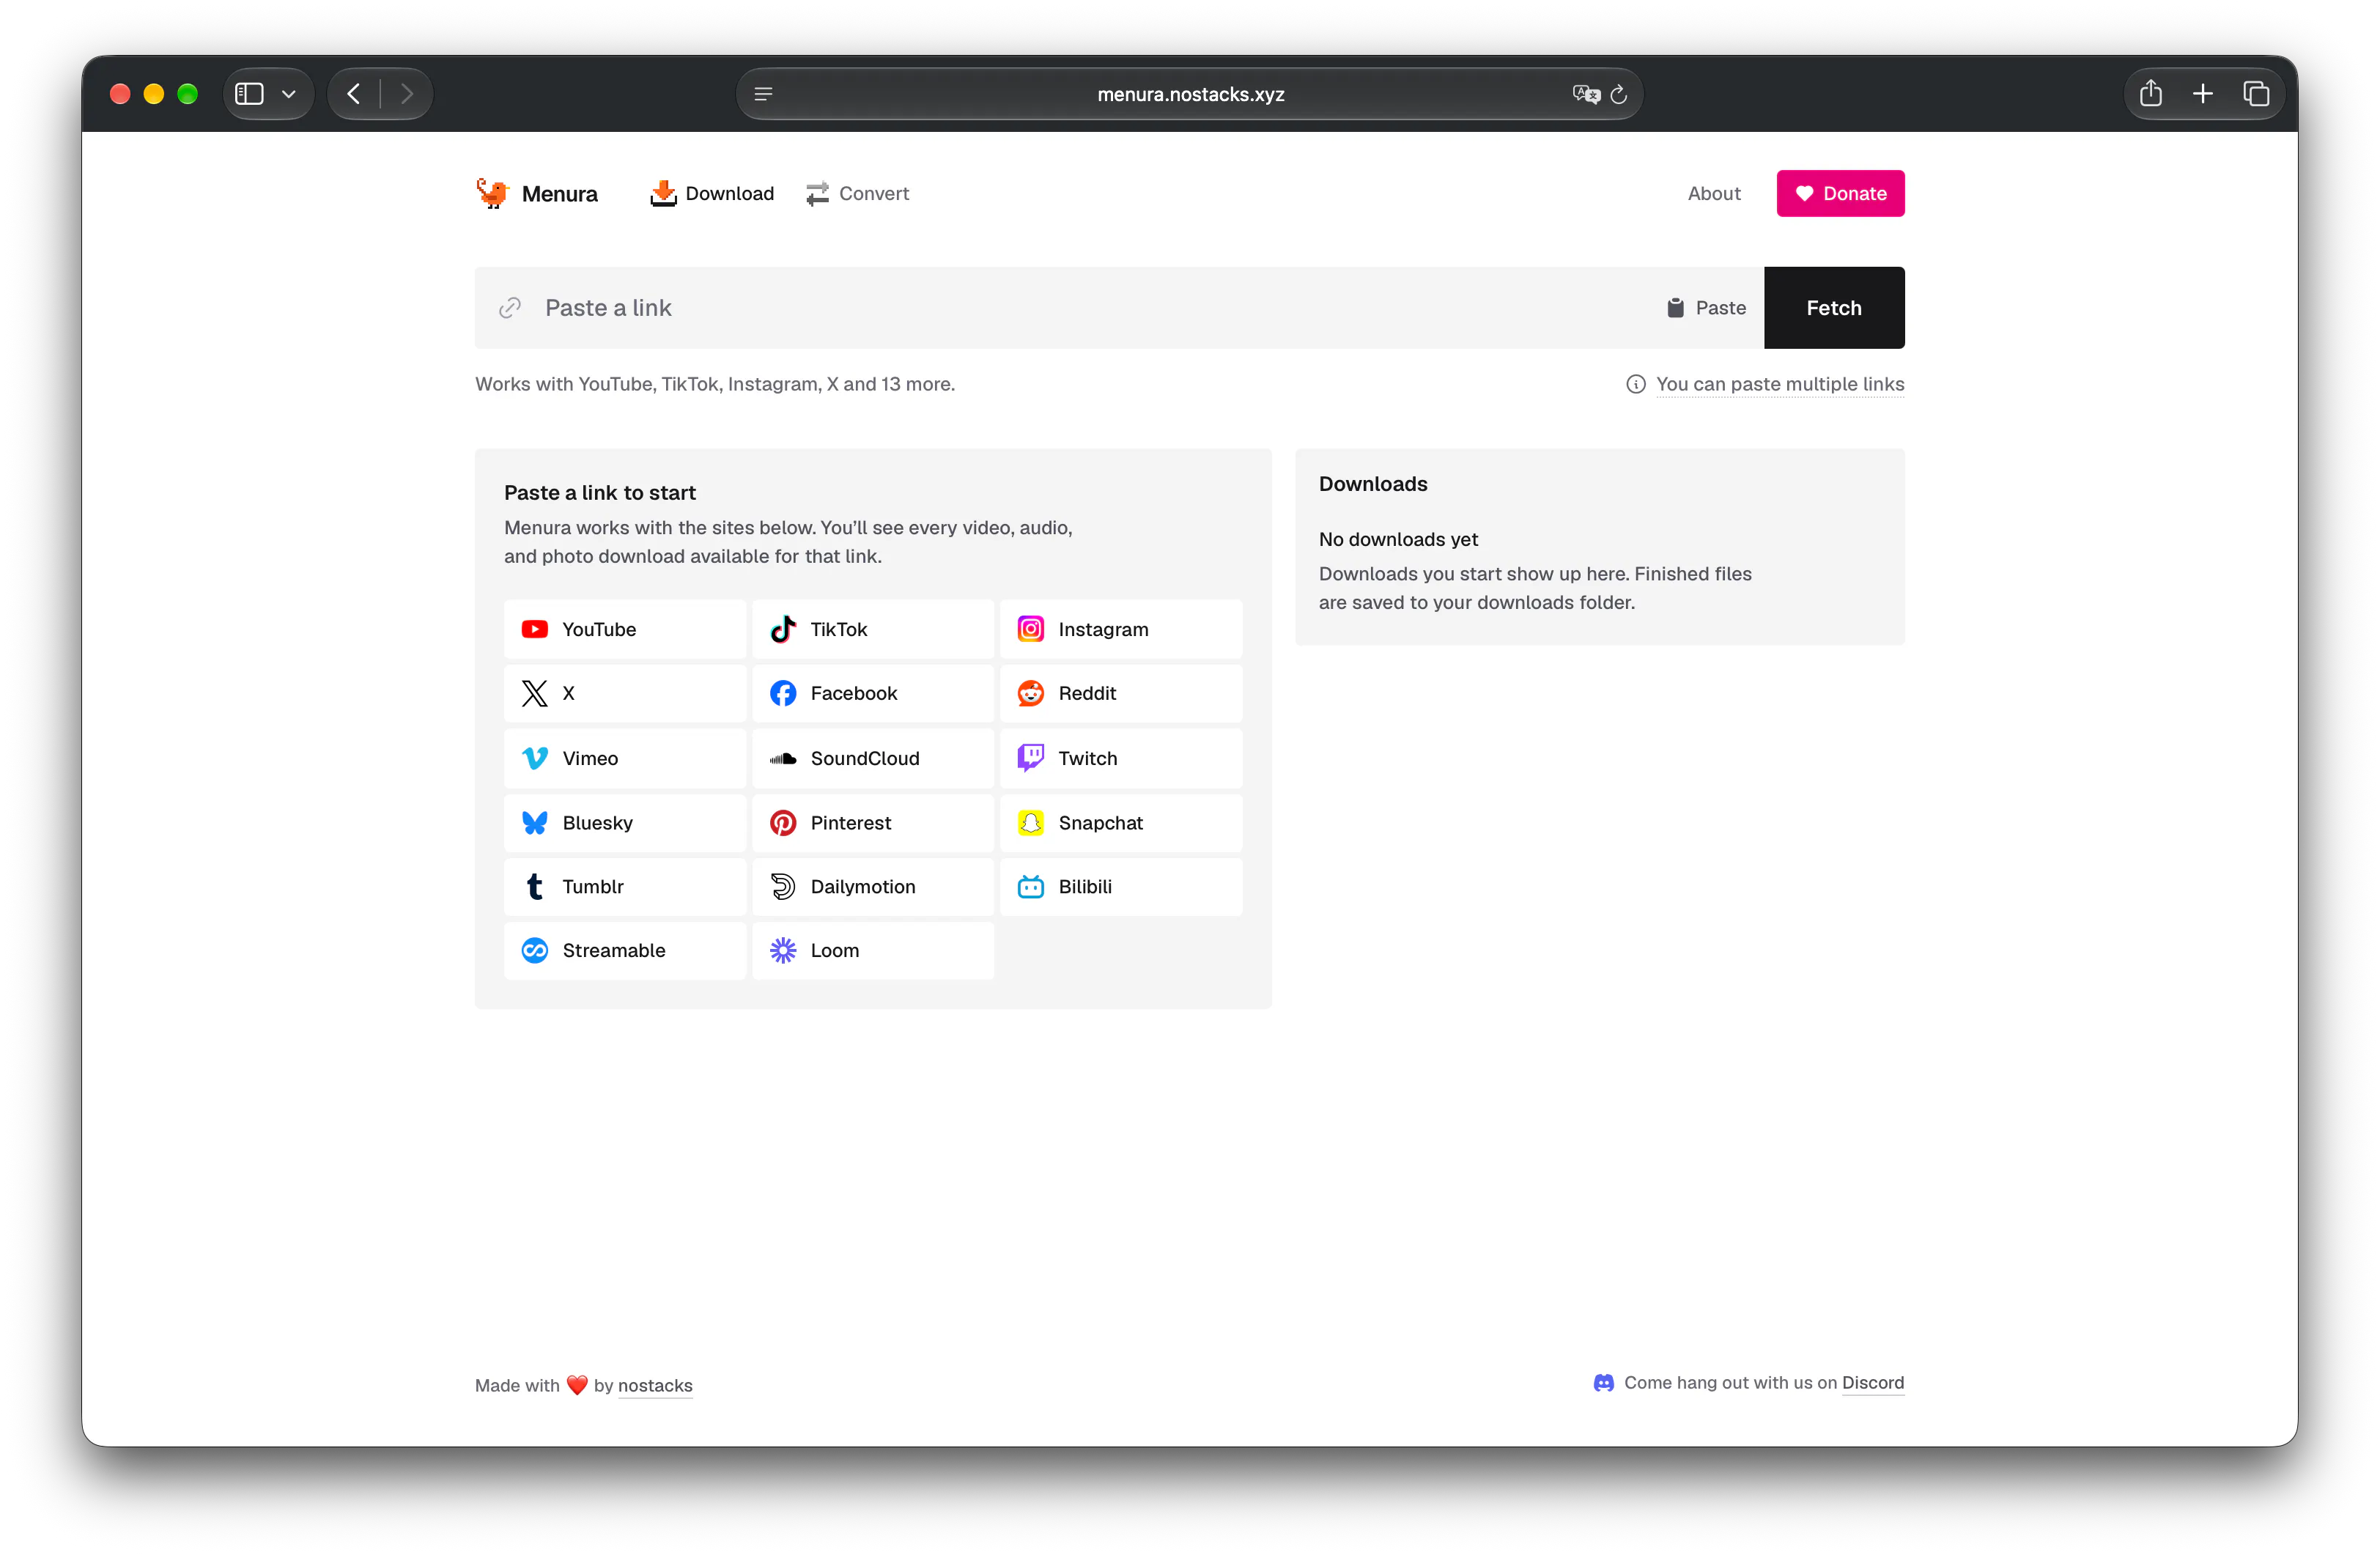The width and height of the screenshot is (2380, 1555).
Task: Select the SoundCloud site tile
Action: [x=873, y=758]
